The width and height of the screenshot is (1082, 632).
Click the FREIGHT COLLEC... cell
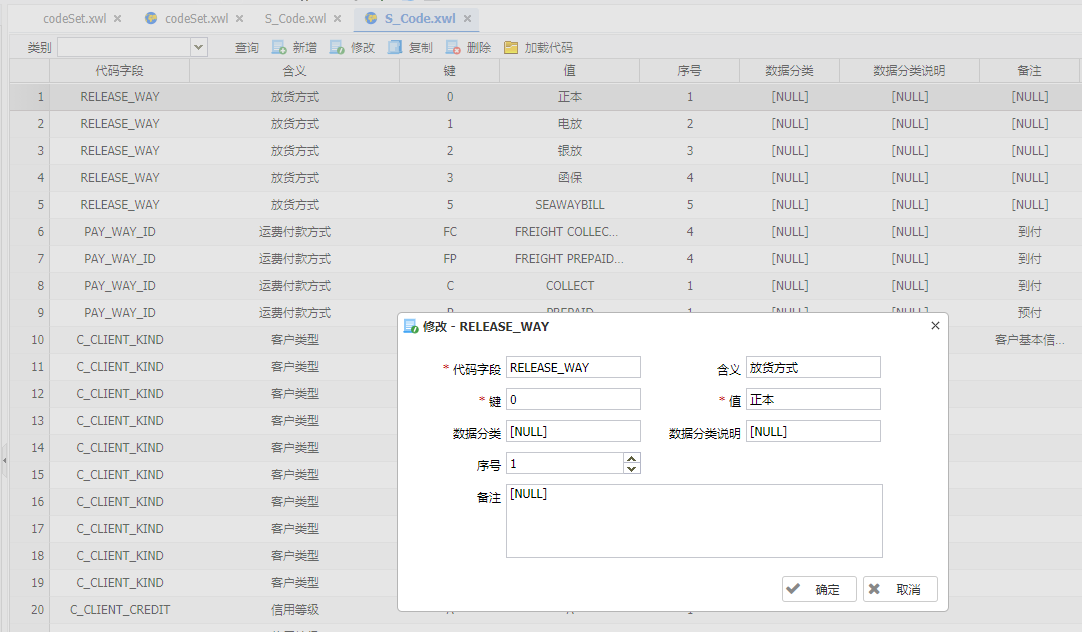(x=569, y=231)
